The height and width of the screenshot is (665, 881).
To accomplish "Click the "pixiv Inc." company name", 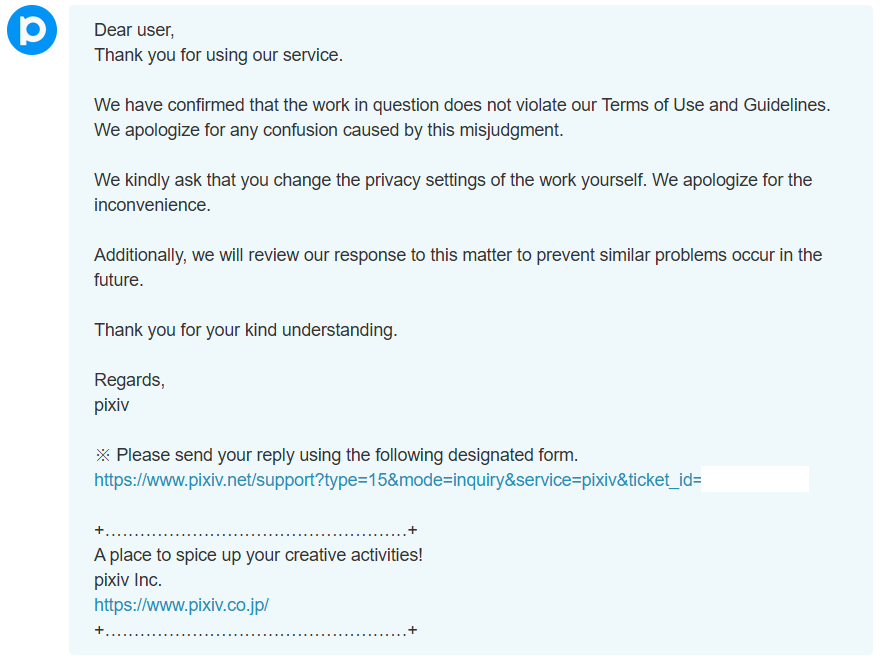I will (128, 580).
